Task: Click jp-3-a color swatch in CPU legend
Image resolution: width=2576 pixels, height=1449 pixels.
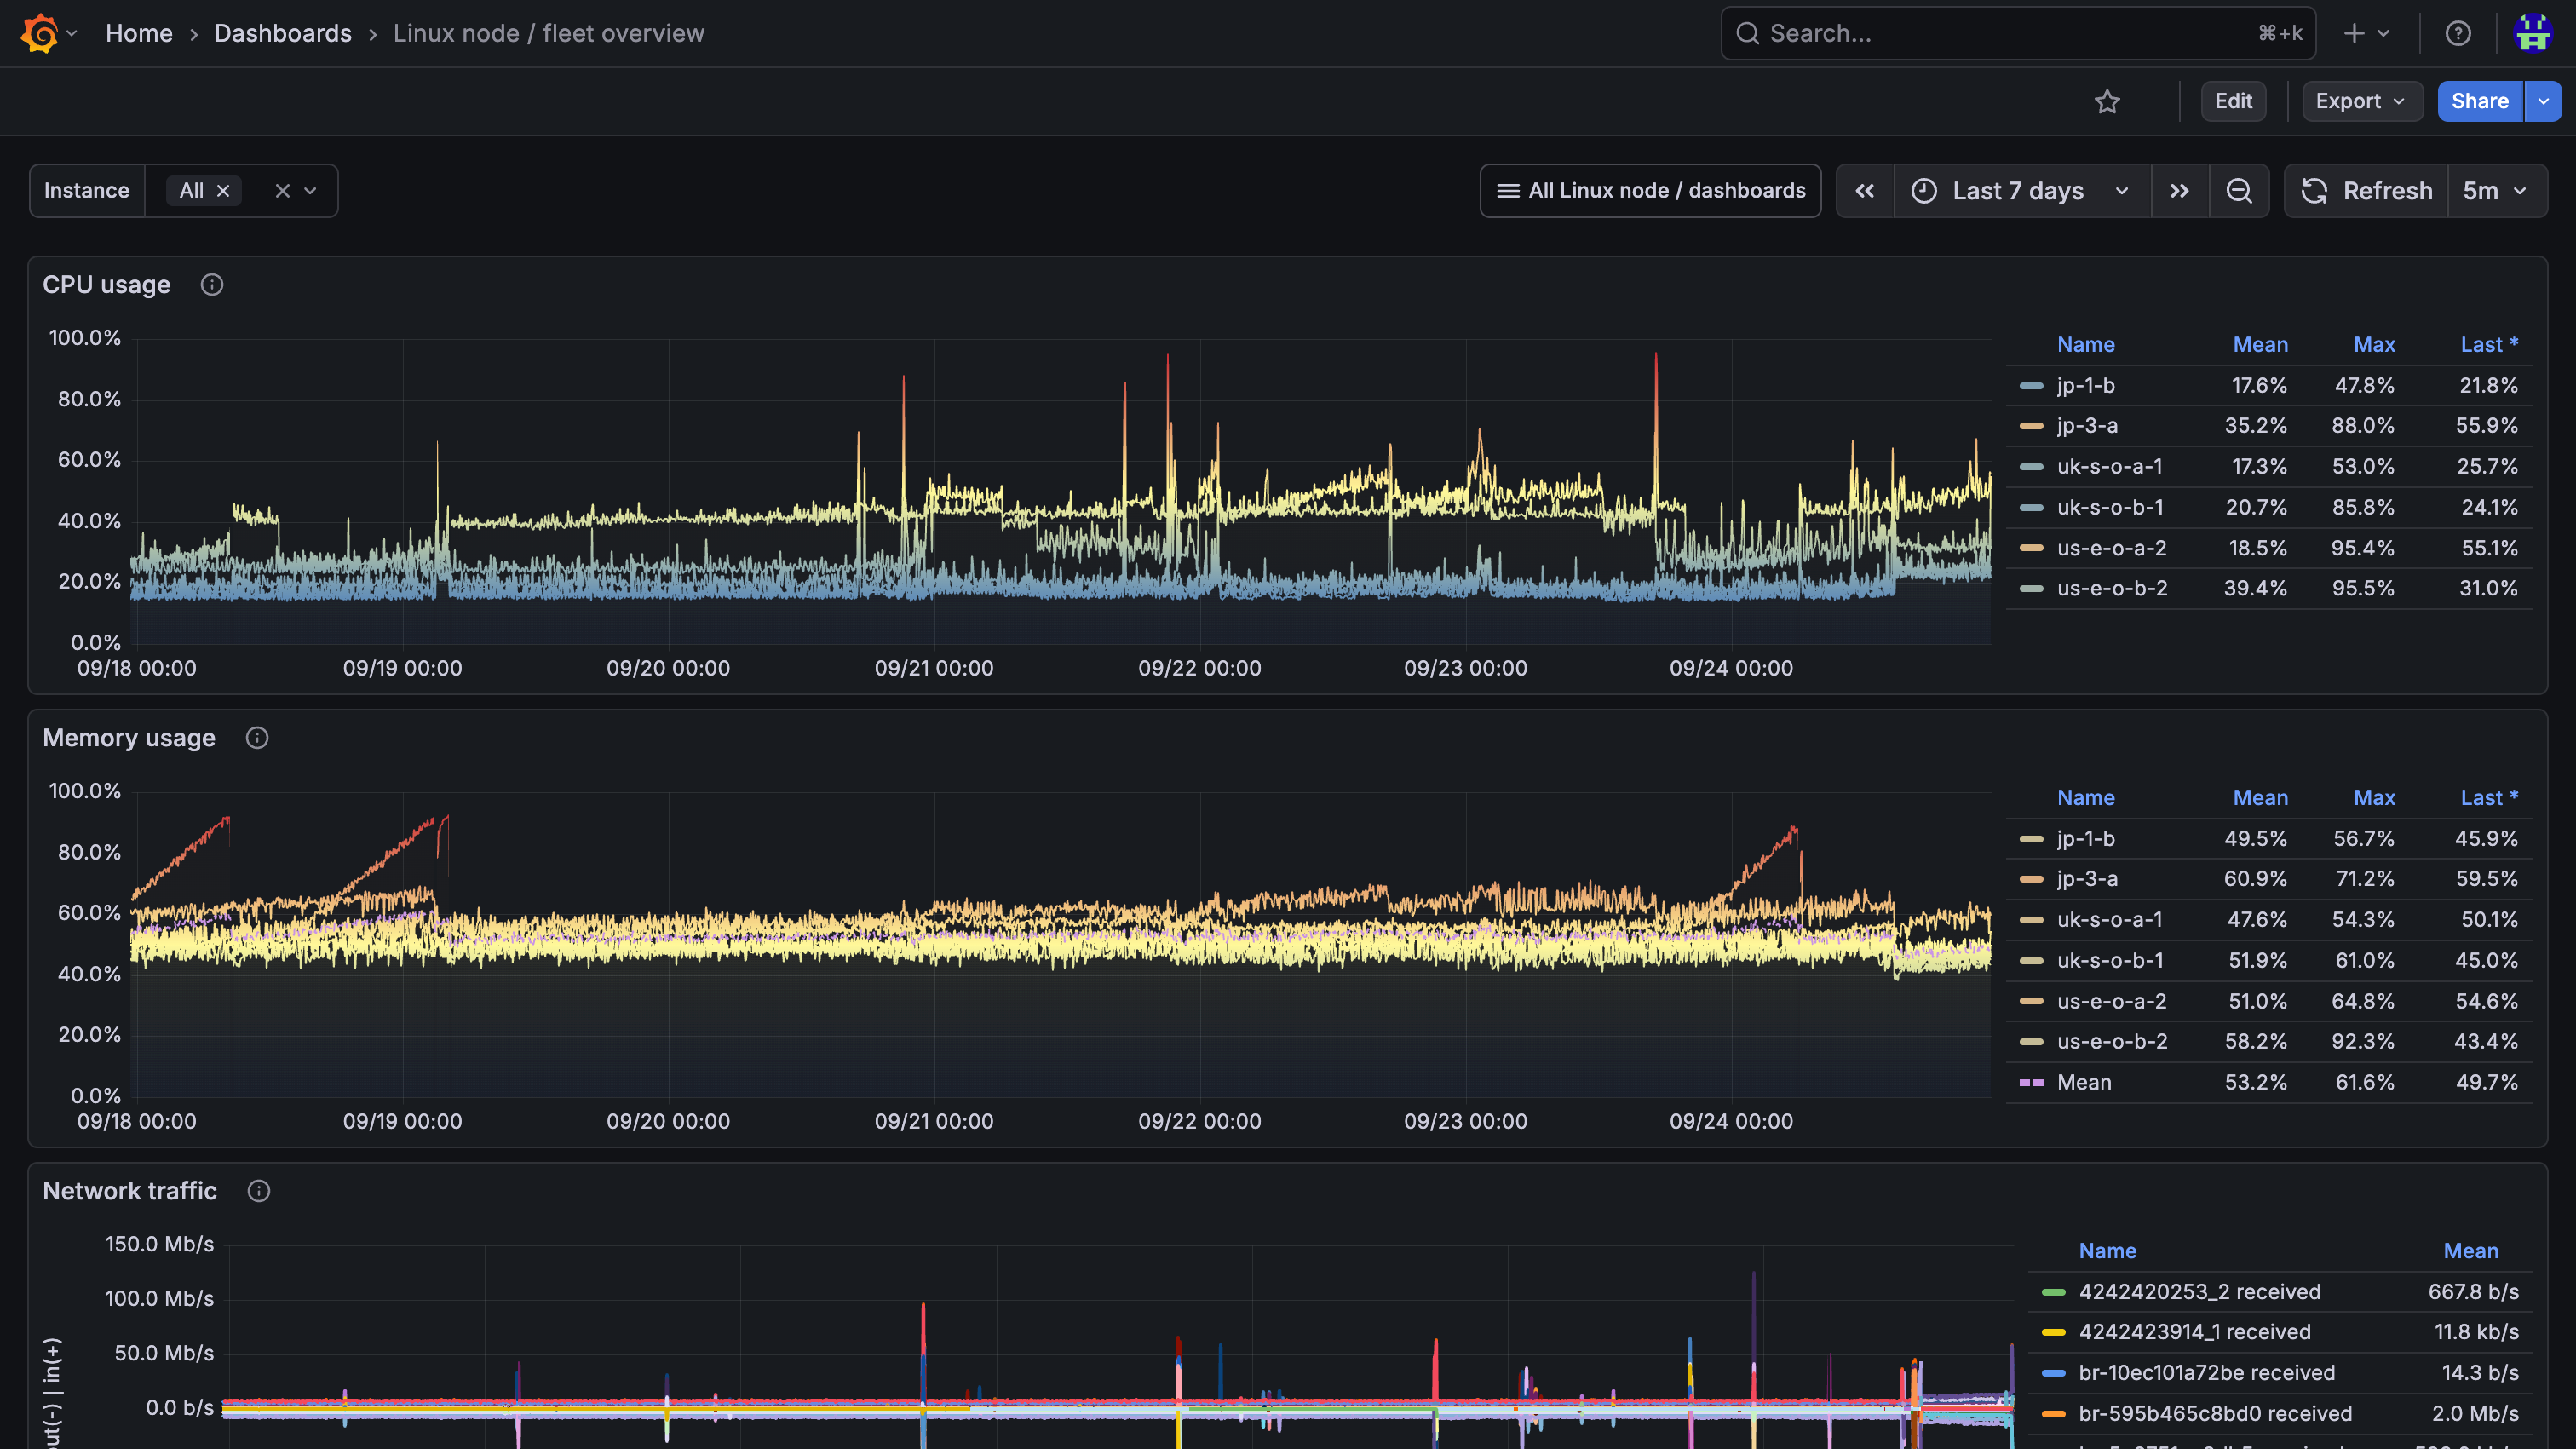Action: [2030, 426]
